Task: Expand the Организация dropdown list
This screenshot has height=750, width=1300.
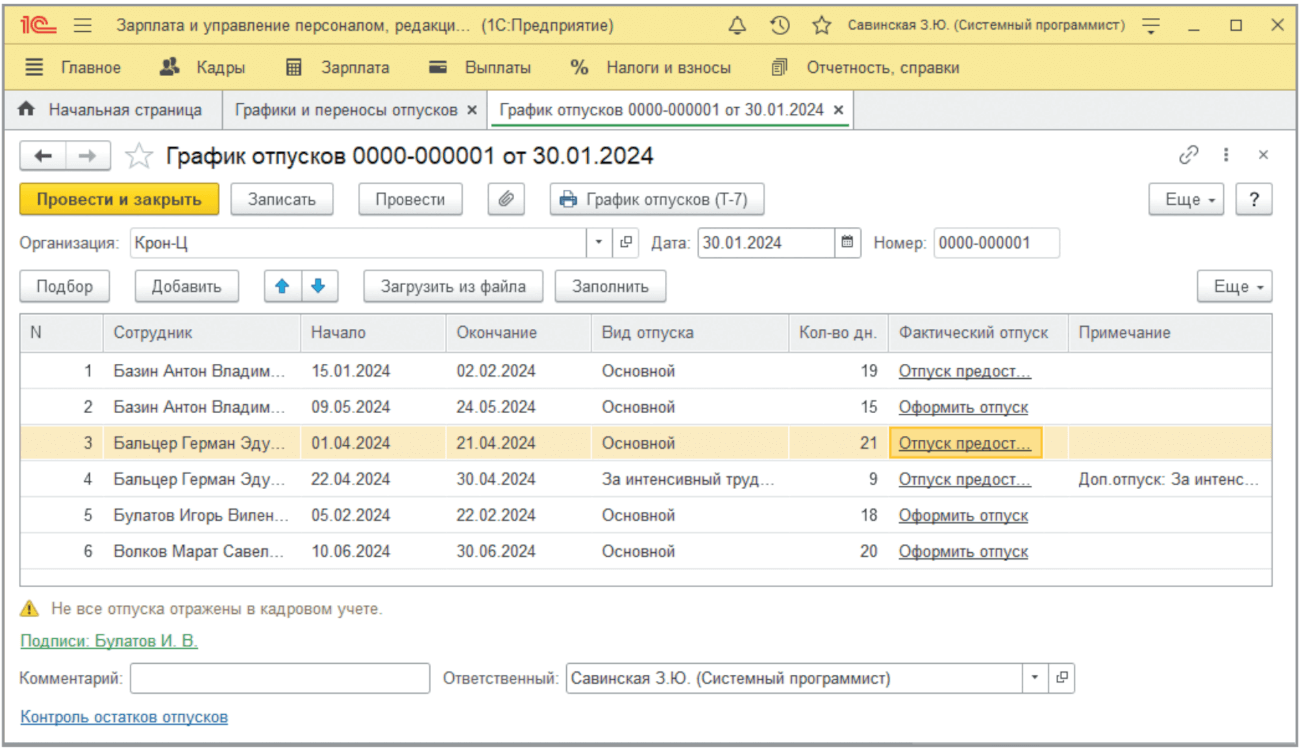Action: click(599, 242)
